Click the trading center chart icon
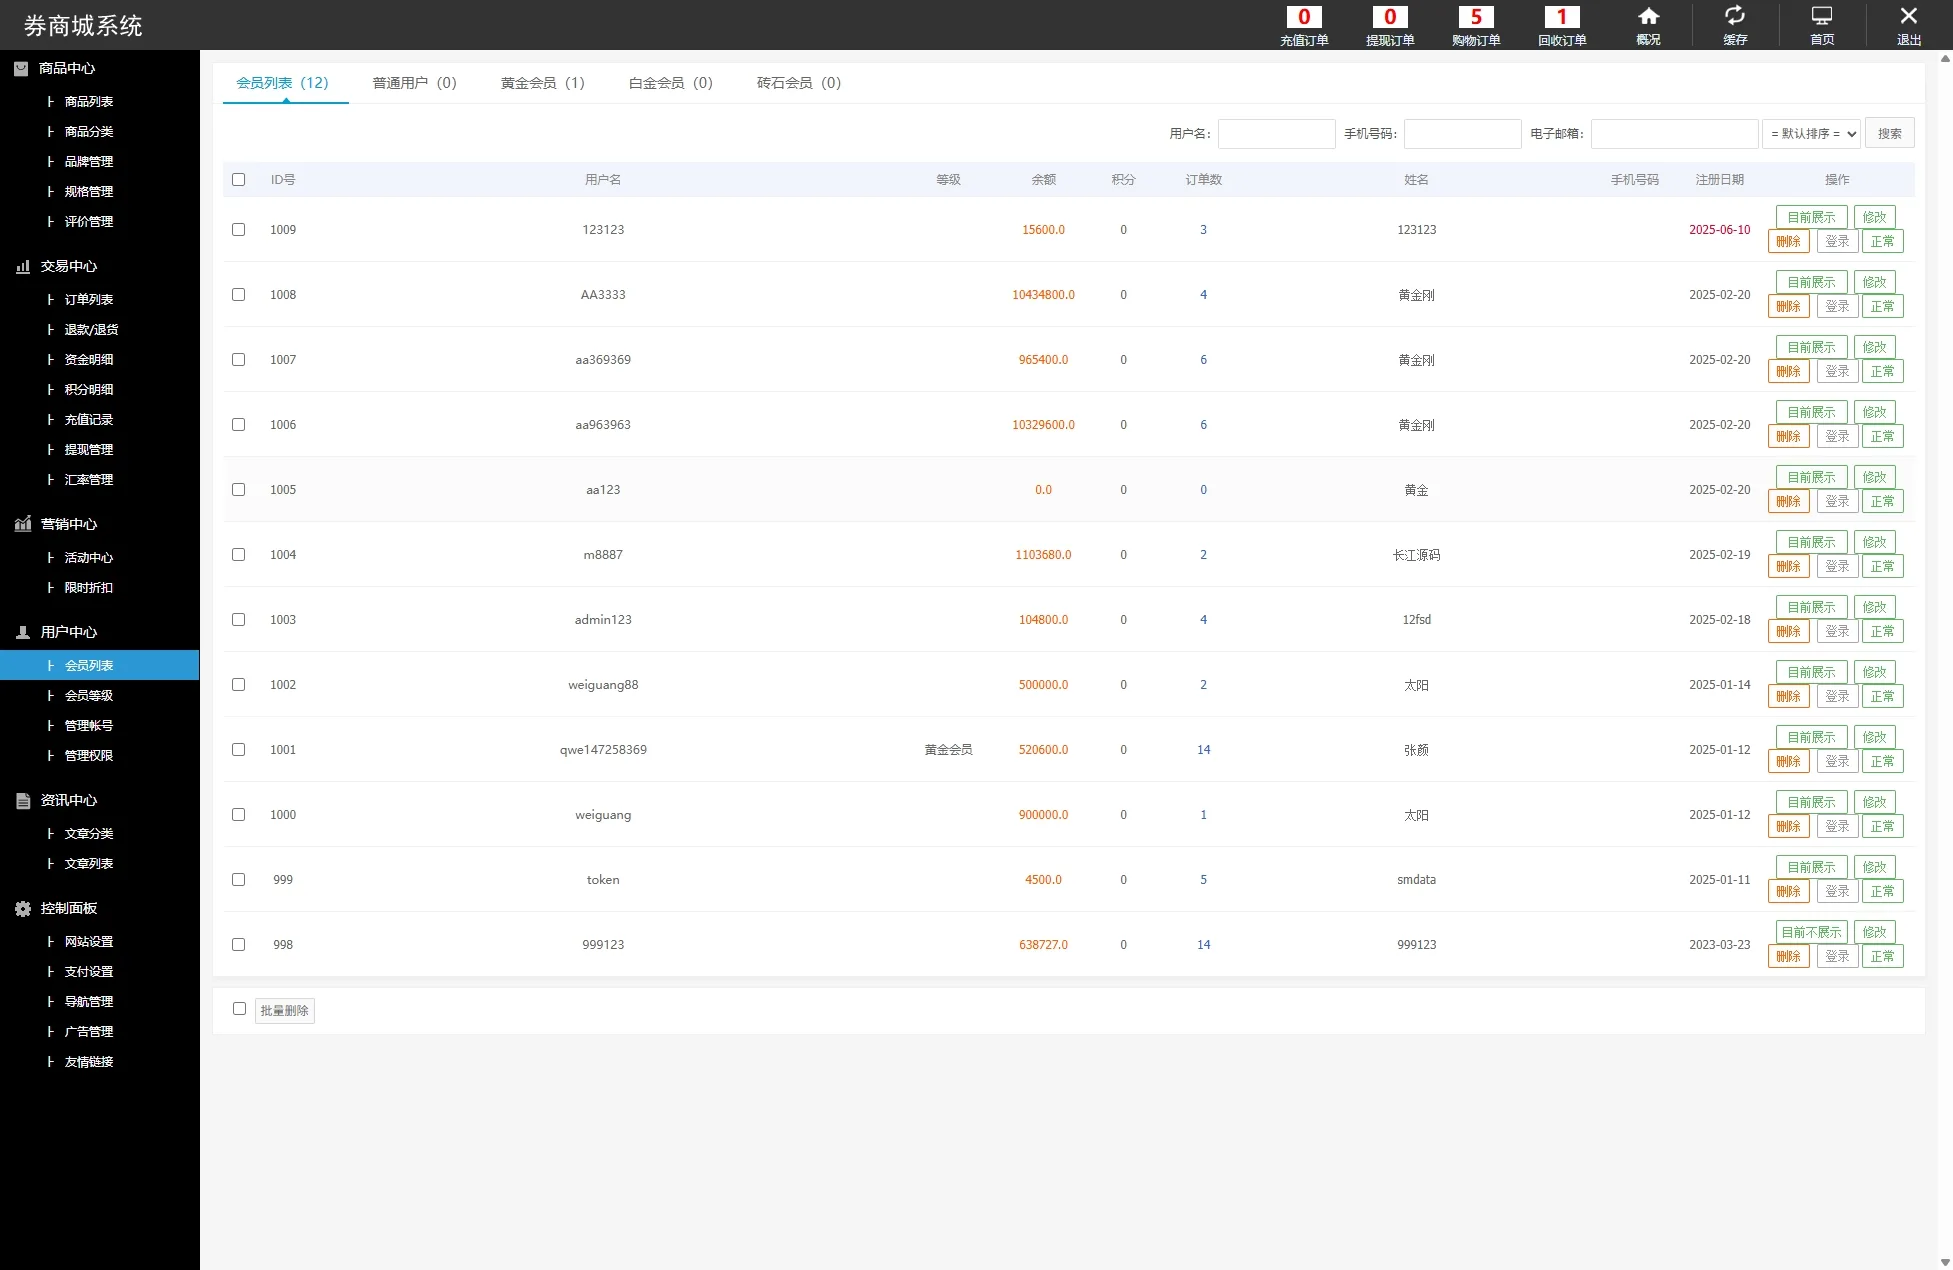 click(23, 266)
